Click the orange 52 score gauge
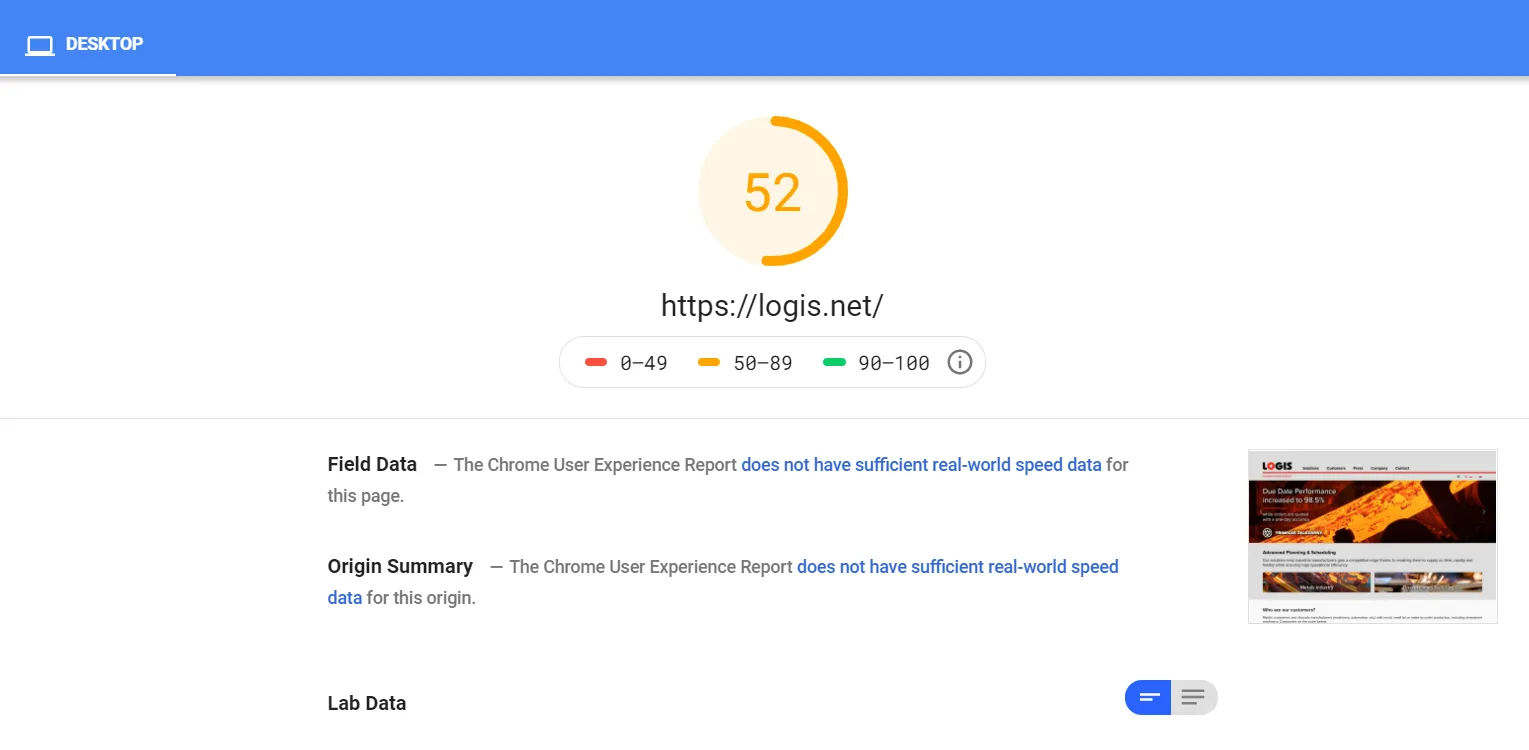1529x750 pixels. [x=772, y=192]
